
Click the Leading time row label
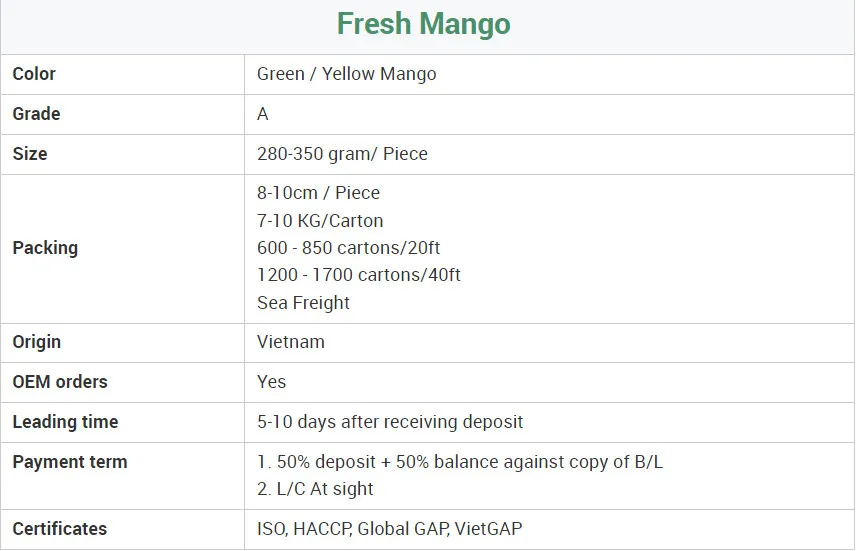[65, 422]
